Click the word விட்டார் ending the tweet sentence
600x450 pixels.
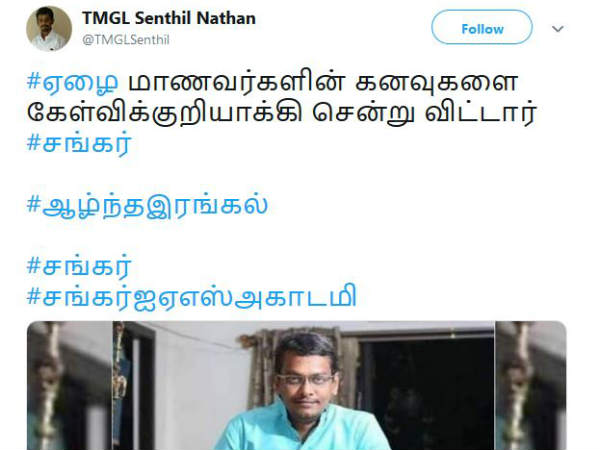point(481,112)
